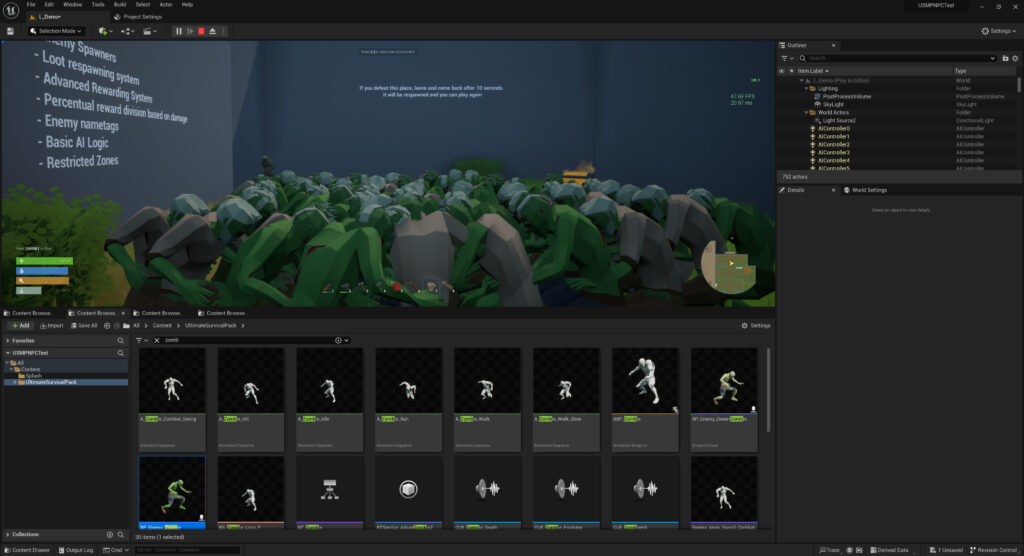
Task: Open the Window menu
Action: pyautogui.click(x=72, y=5)
